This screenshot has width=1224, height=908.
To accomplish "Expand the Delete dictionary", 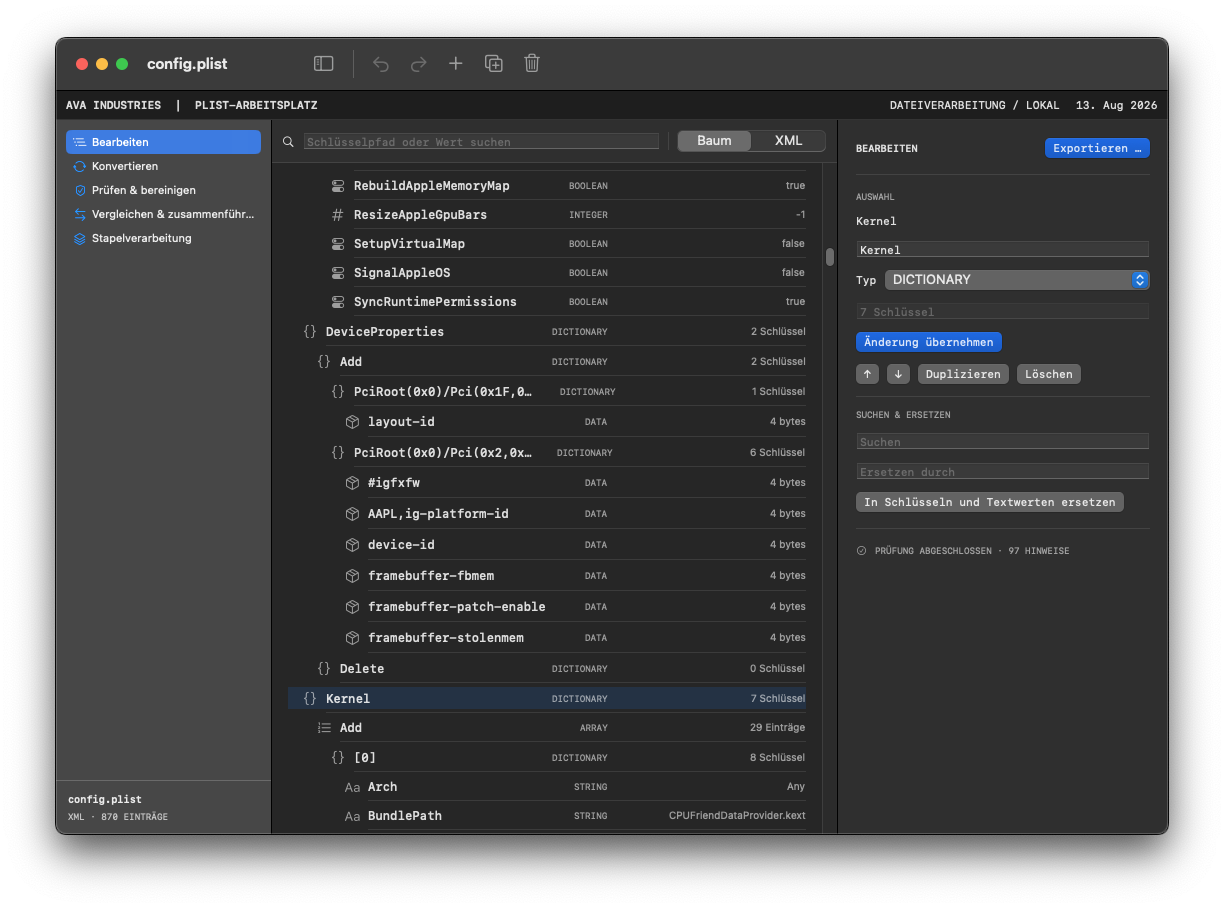I will coord(324,669).
